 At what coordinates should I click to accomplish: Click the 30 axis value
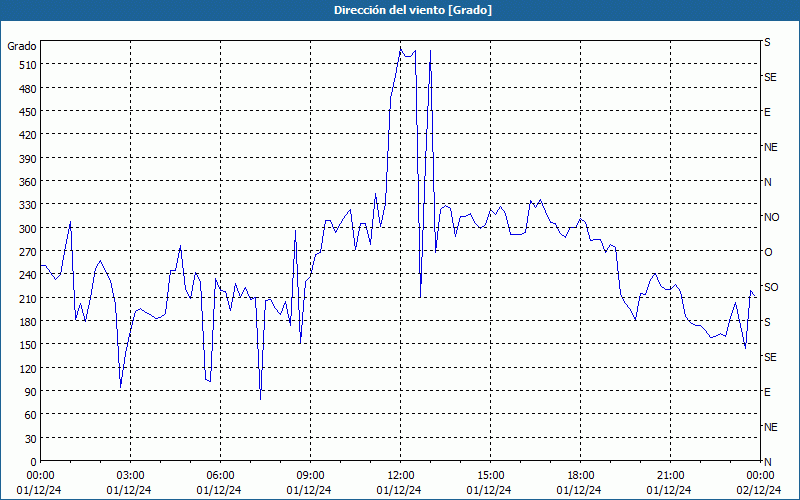pos(30,439)
